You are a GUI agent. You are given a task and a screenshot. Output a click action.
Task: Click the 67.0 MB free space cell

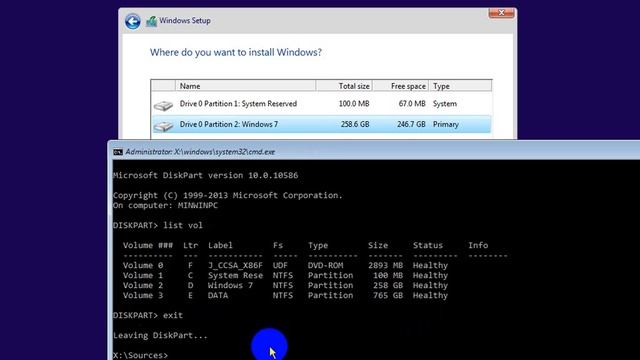click(412, 104)
